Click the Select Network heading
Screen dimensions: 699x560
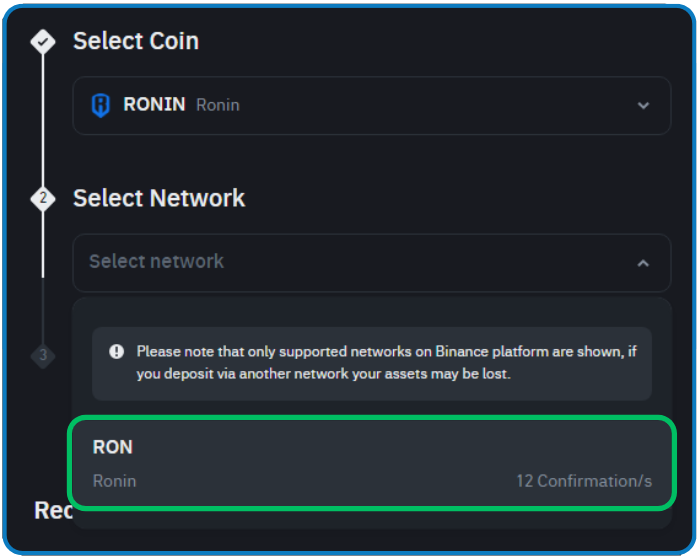coord(159,198)
